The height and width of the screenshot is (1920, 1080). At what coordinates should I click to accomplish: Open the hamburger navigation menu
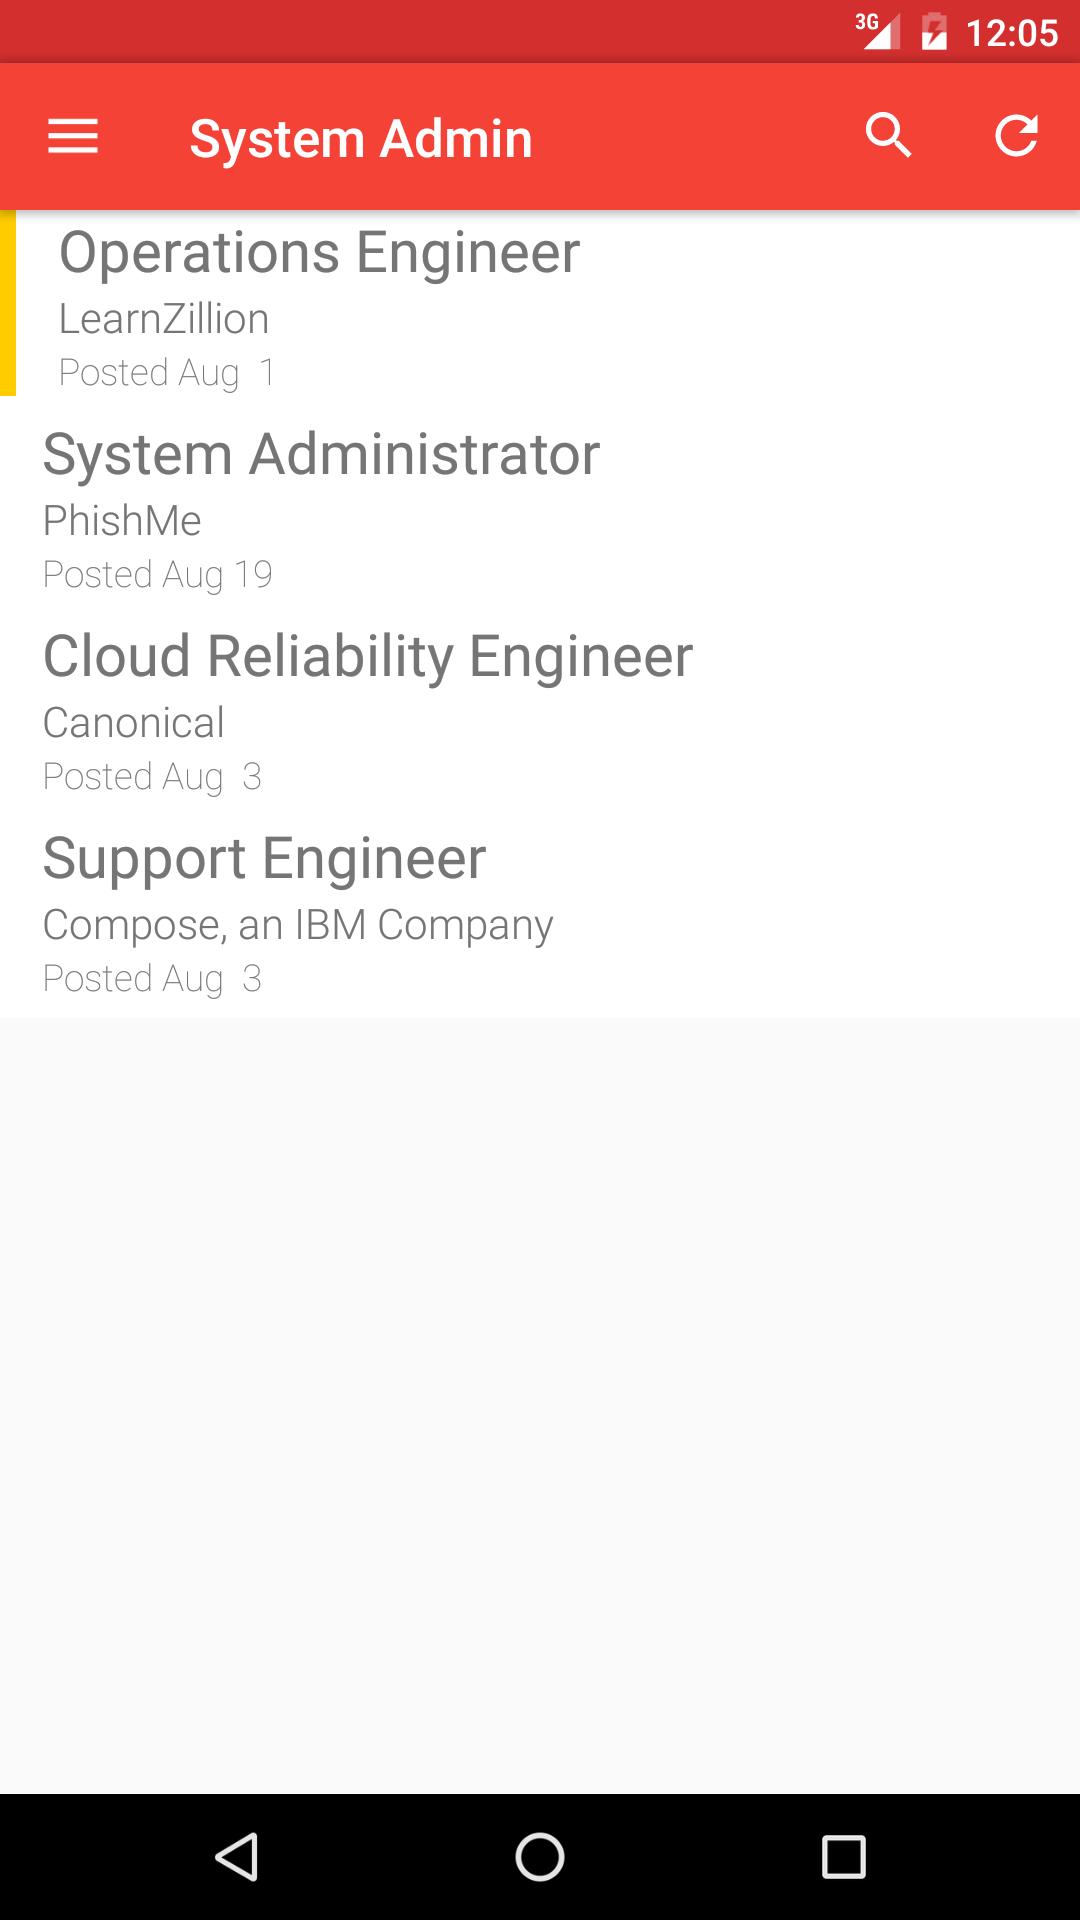73,137
